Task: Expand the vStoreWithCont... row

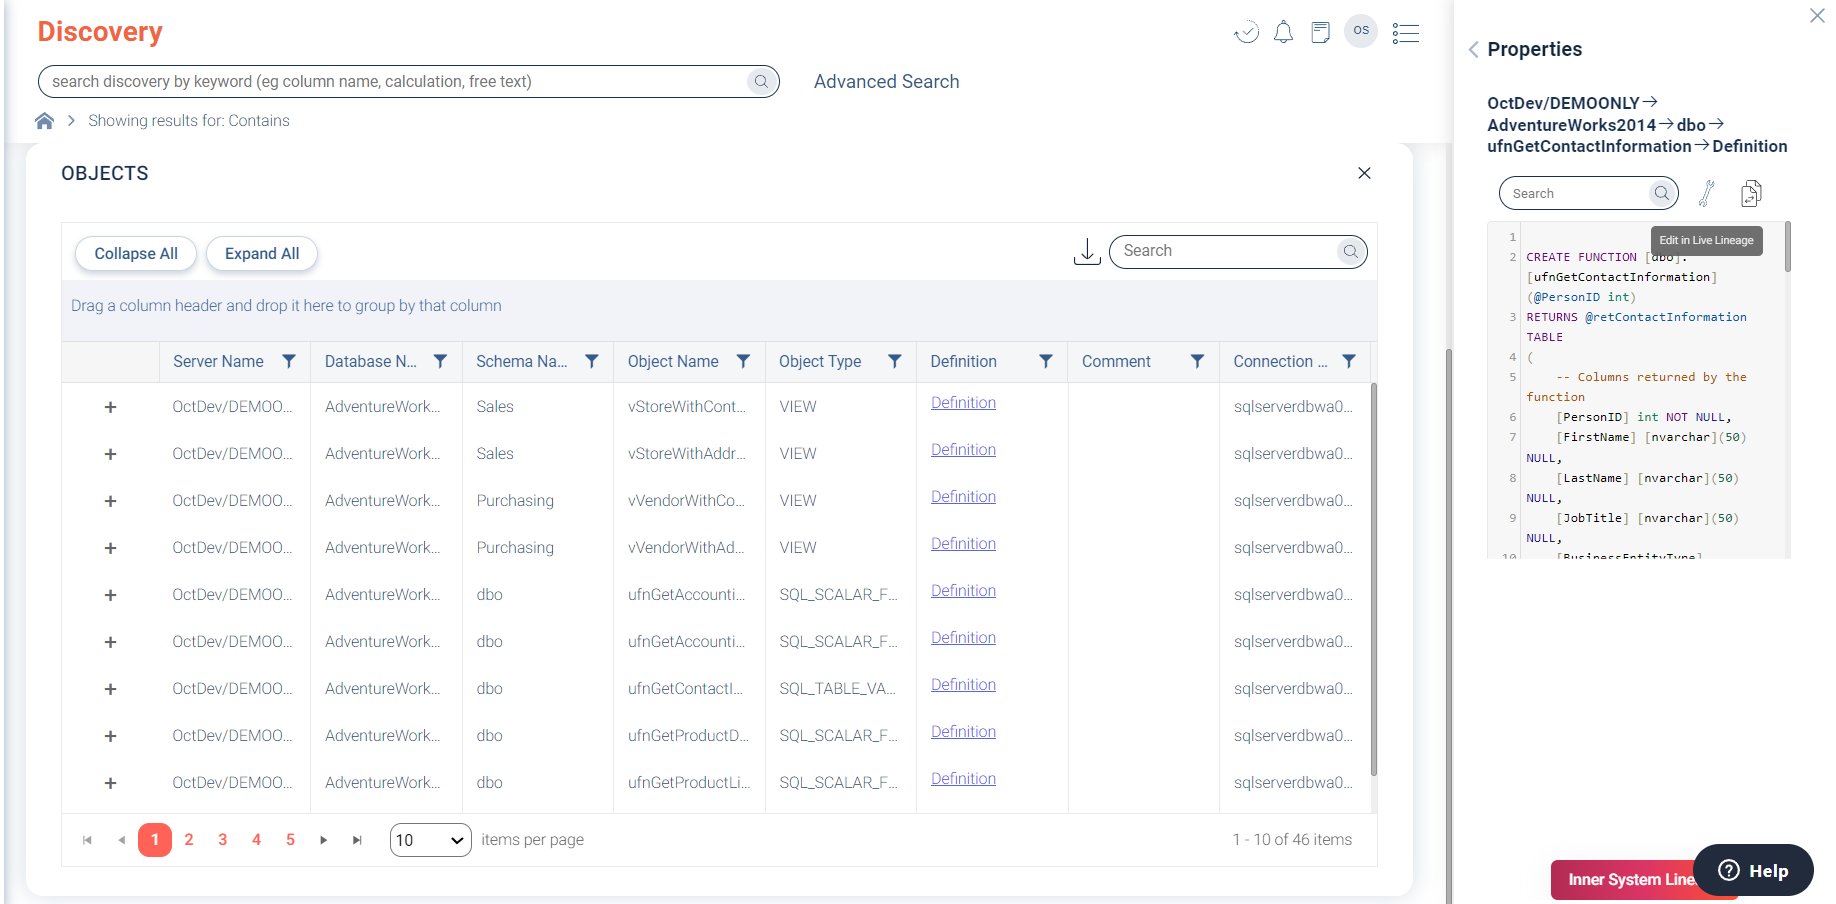Action: tap(110, 407)
